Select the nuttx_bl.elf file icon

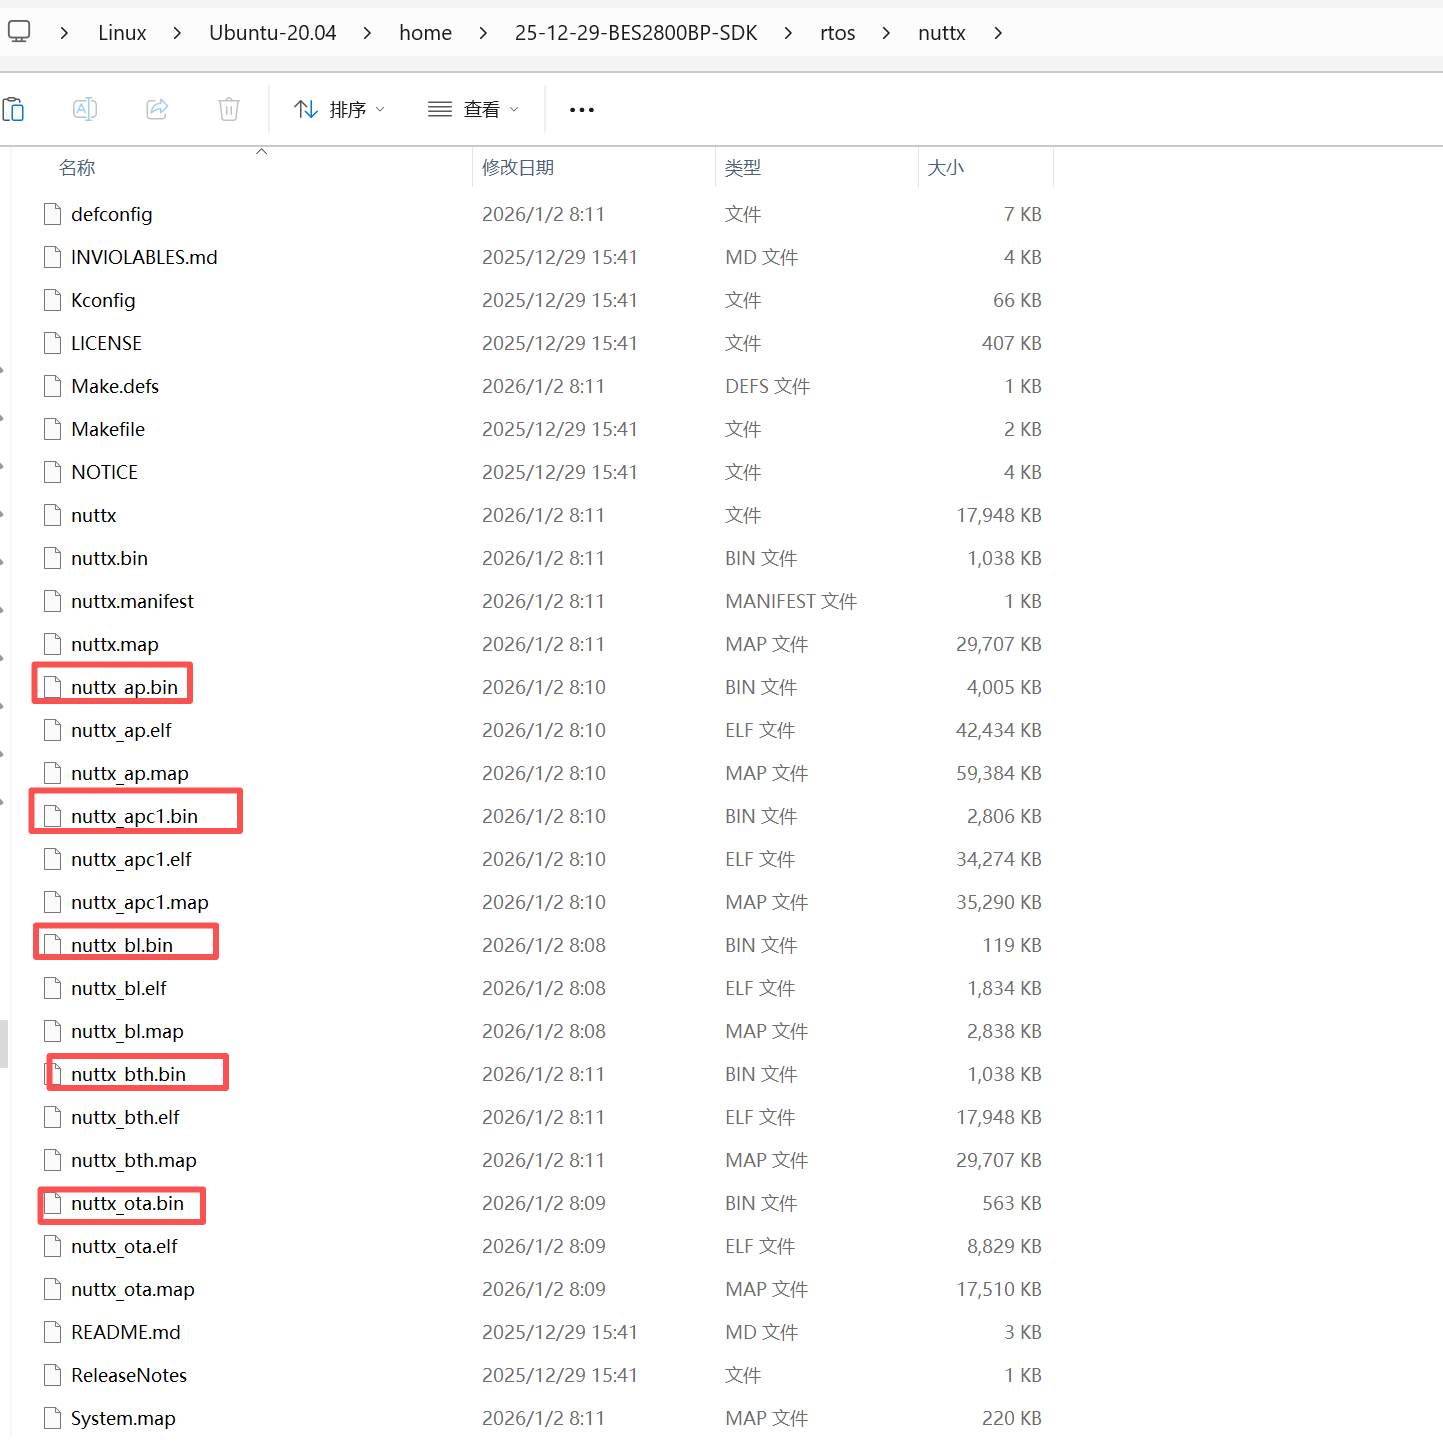(53, 988)
